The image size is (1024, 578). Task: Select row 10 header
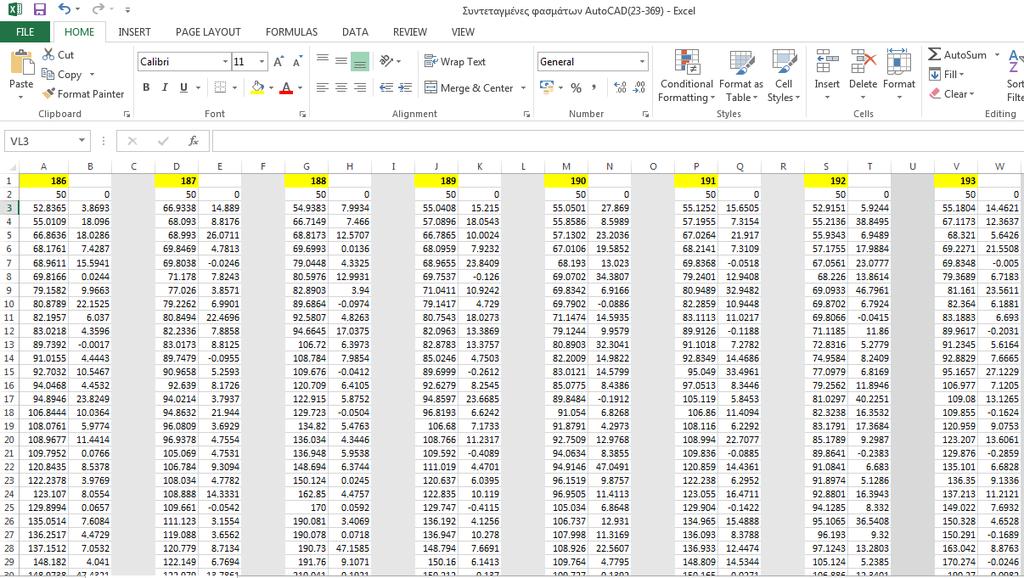(x=9, y=304)
